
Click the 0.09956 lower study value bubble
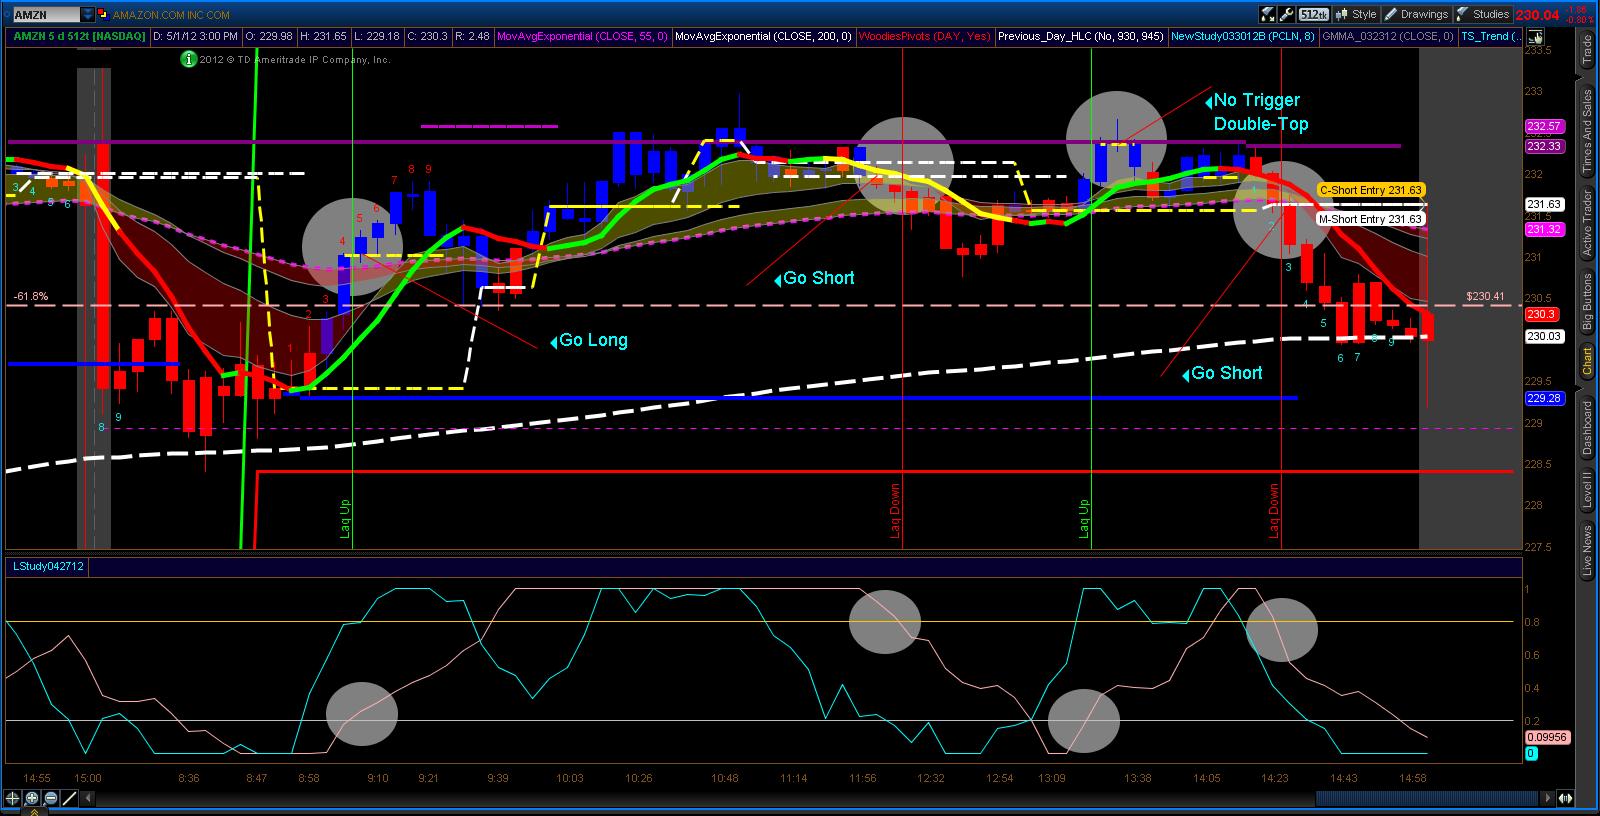click(x=1546, y=737)
